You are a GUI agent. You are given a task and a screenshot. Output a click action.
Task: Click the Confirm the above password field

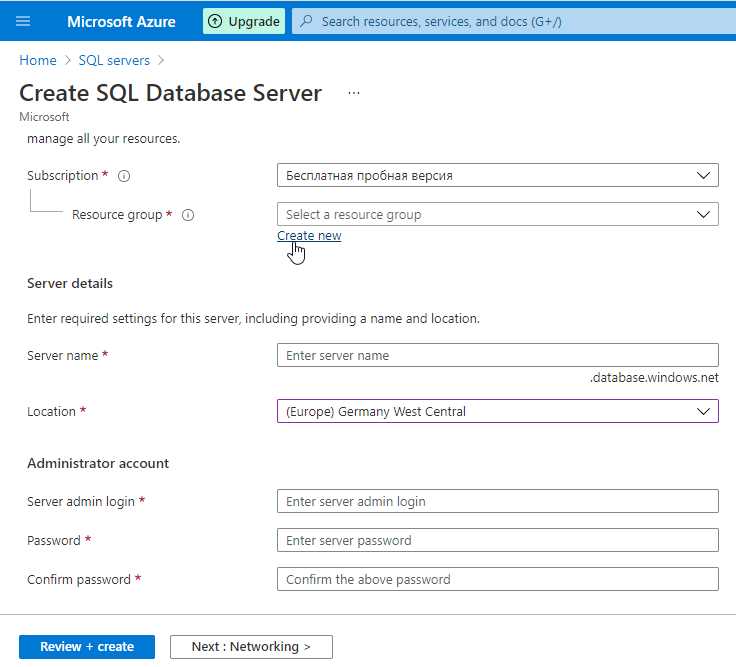point(498,579)
